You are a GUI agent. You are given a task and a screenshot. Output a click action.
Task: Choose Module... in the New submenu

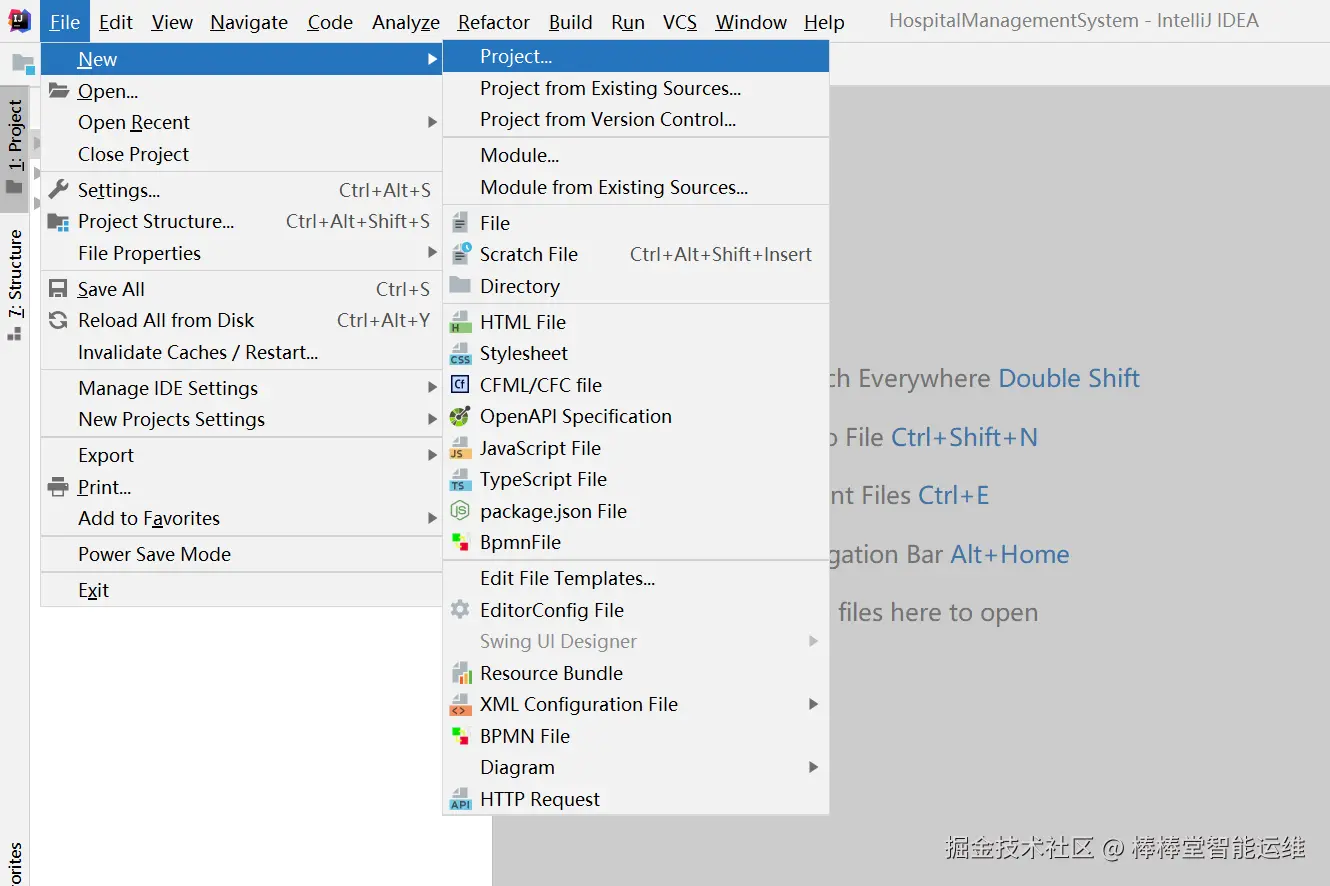pos(636,156)
